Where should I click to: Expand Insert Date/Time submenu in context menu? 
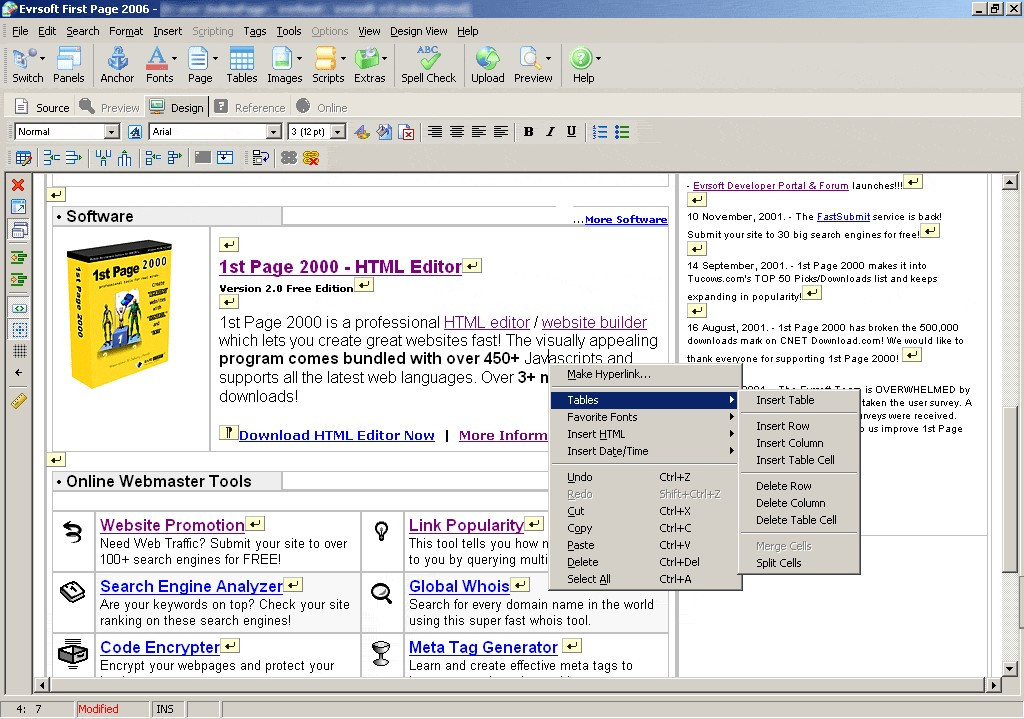(x=646, y=451)
